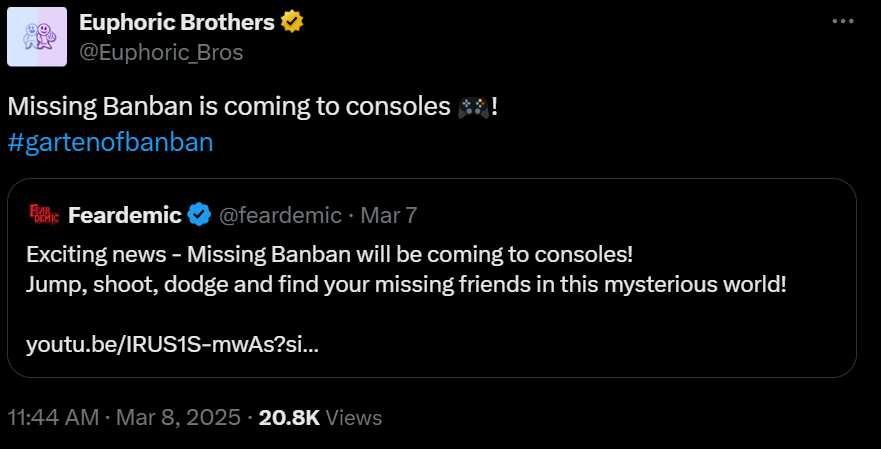881x449 pixels.
Task: Open the 11:44 AM Mar 8, 2025 timestamp
Action: (x=123, y=417)
